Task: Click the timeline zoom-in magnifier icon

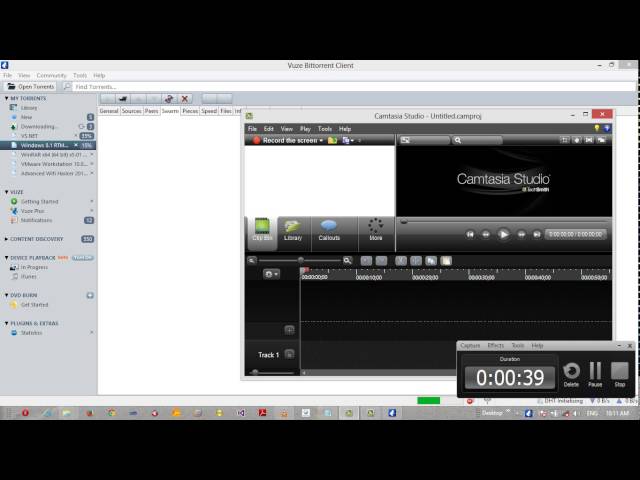Action: pyautogui.click(x=347, y=260)
